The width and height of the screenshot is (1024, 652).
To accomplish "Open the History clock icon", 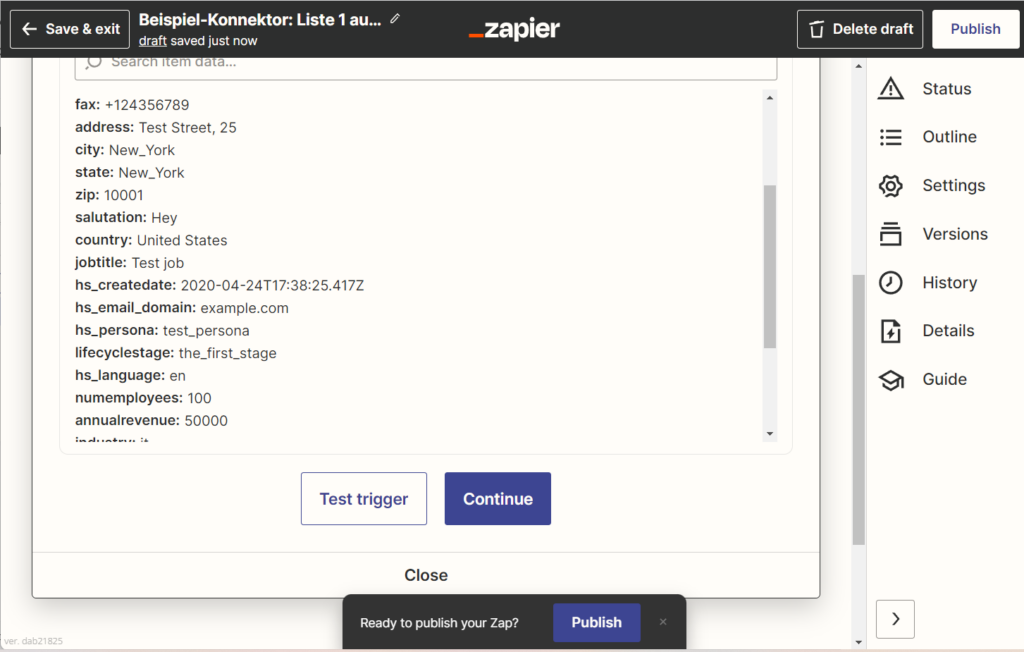I will pyautogui.click(x=891, y=283).
